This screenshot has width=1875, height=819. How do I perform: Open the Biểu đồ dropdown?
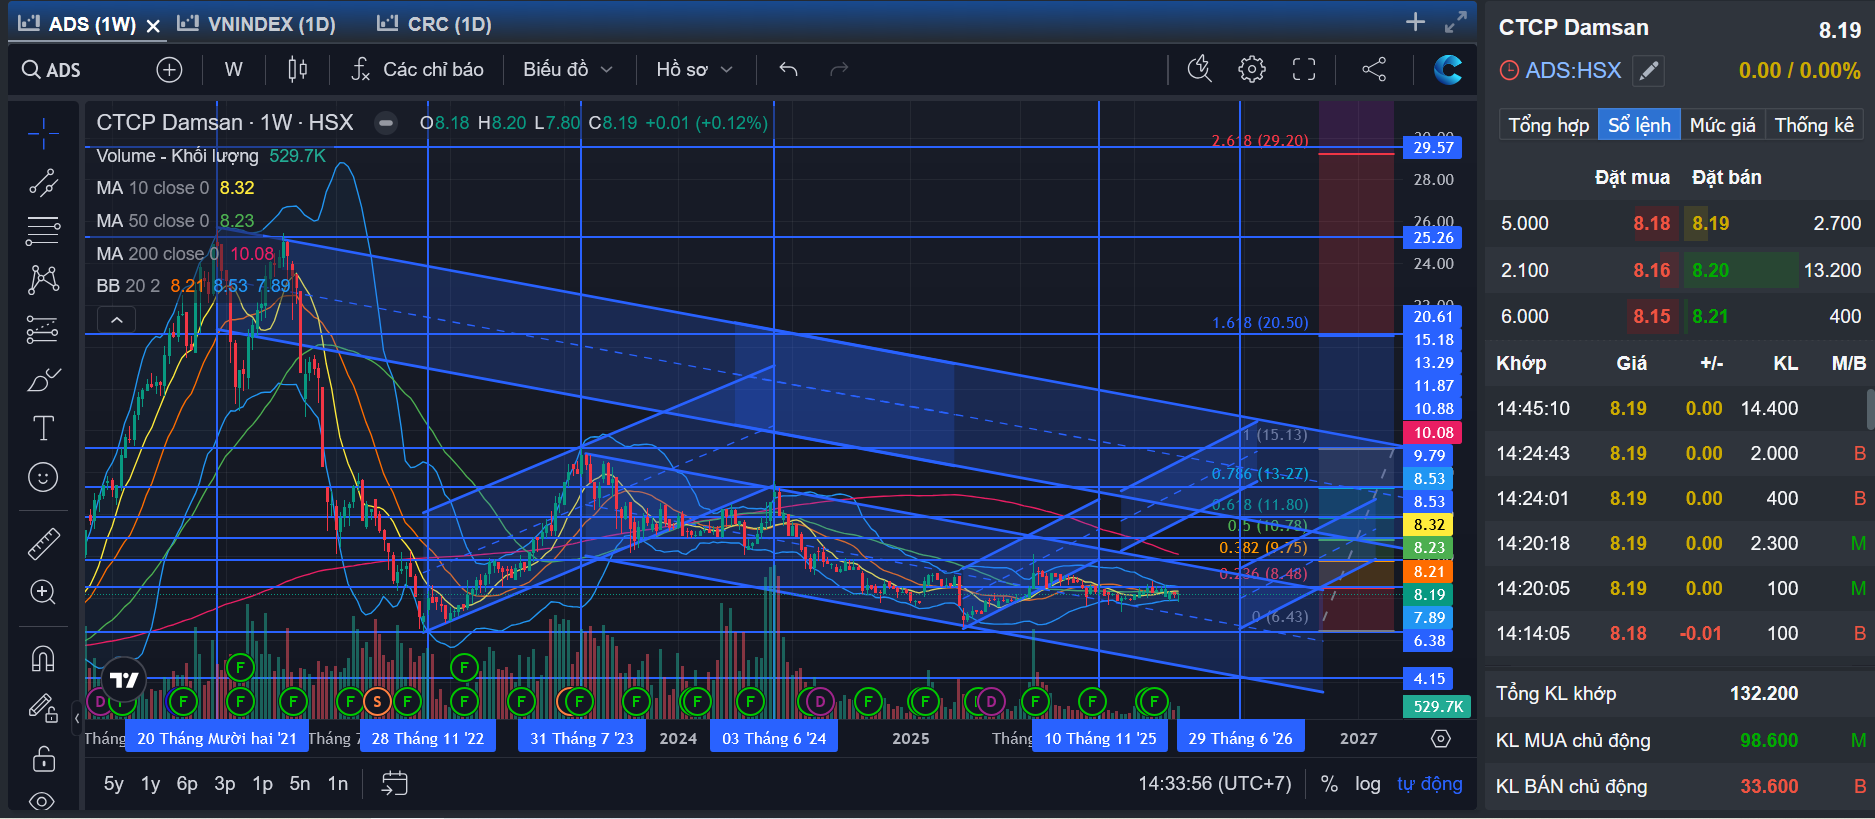(x=567, y=69)
